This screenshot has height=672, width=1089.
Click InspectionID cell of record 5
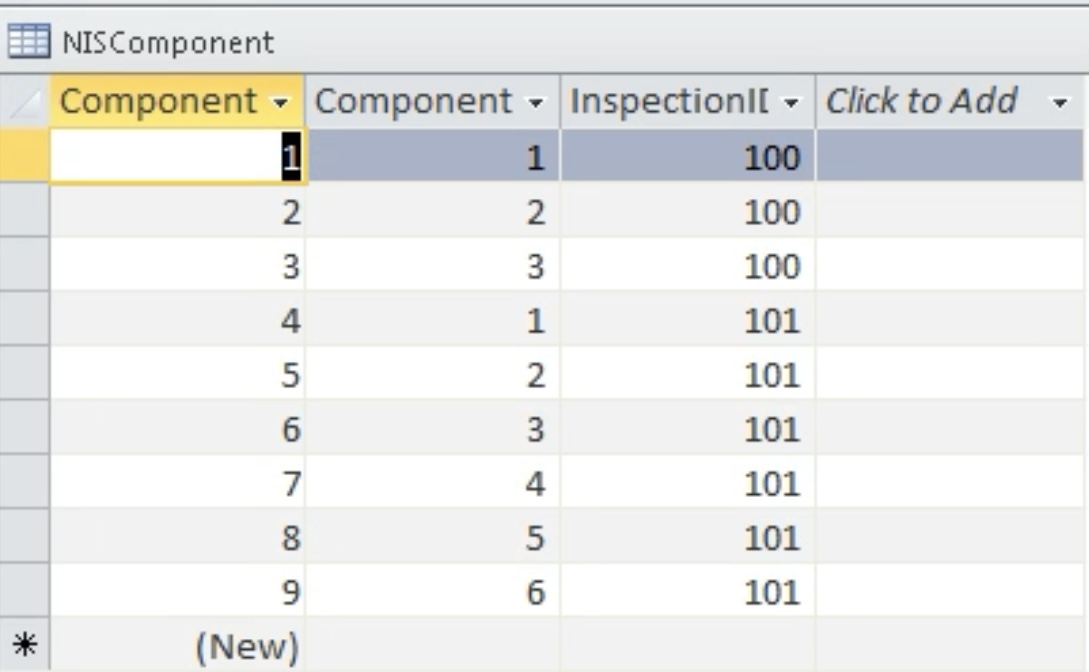(x=687, y=374)
